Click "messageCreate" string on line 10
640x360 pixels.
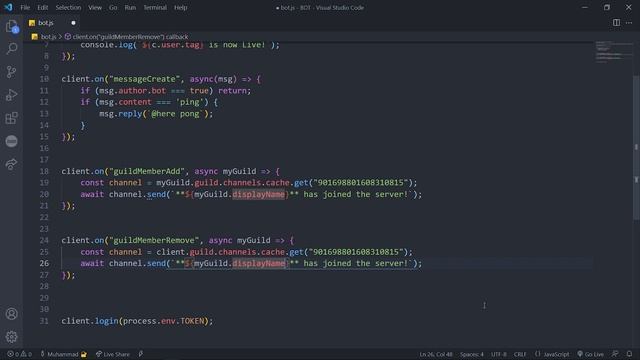(144, 79)
